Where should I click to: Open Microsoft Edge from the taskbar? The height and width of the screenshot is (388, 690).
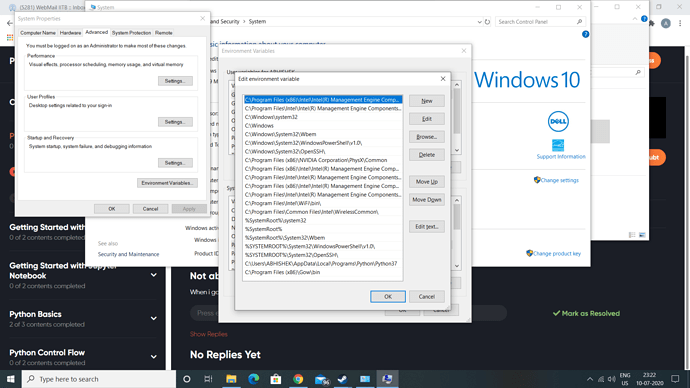pos(253,379)
